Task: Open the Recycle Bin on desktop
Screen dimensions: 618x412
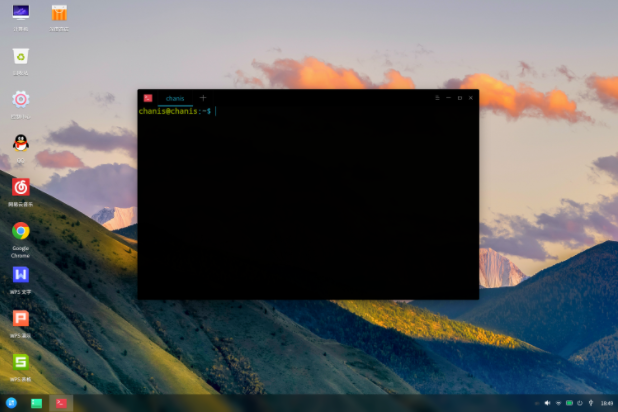Action: click(21, 56)
